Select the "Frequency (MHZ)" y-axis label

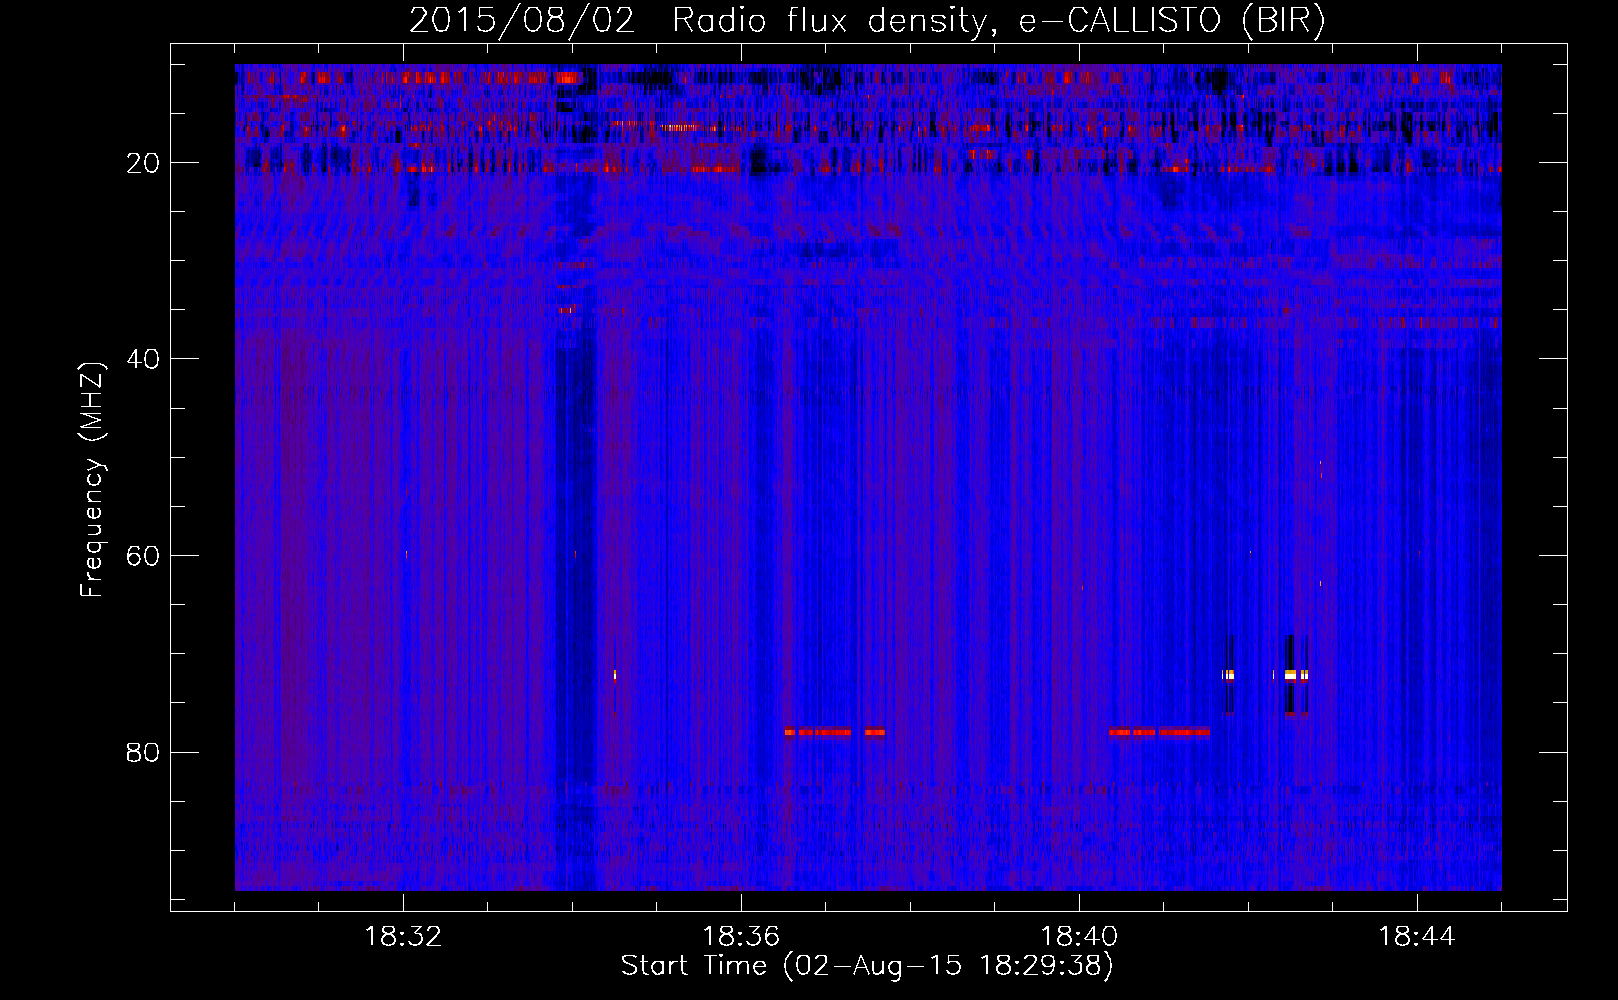tap(92, 480)
